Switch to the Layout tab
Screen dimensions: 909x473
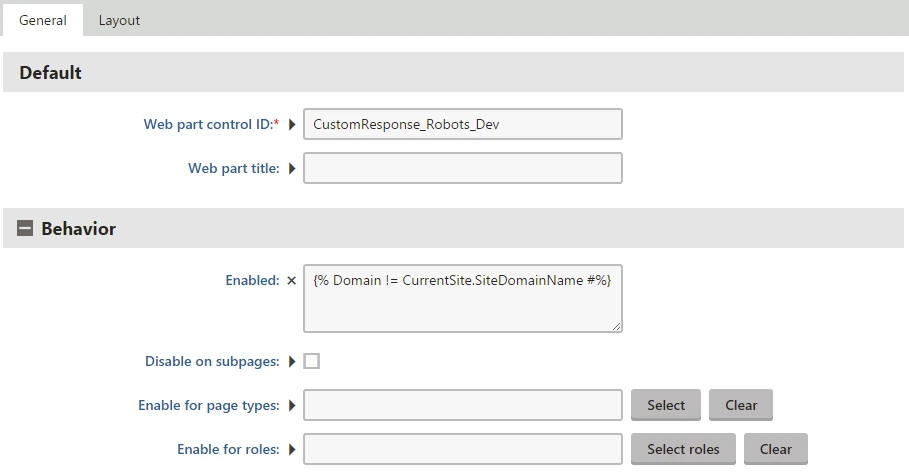coord(119,20)
